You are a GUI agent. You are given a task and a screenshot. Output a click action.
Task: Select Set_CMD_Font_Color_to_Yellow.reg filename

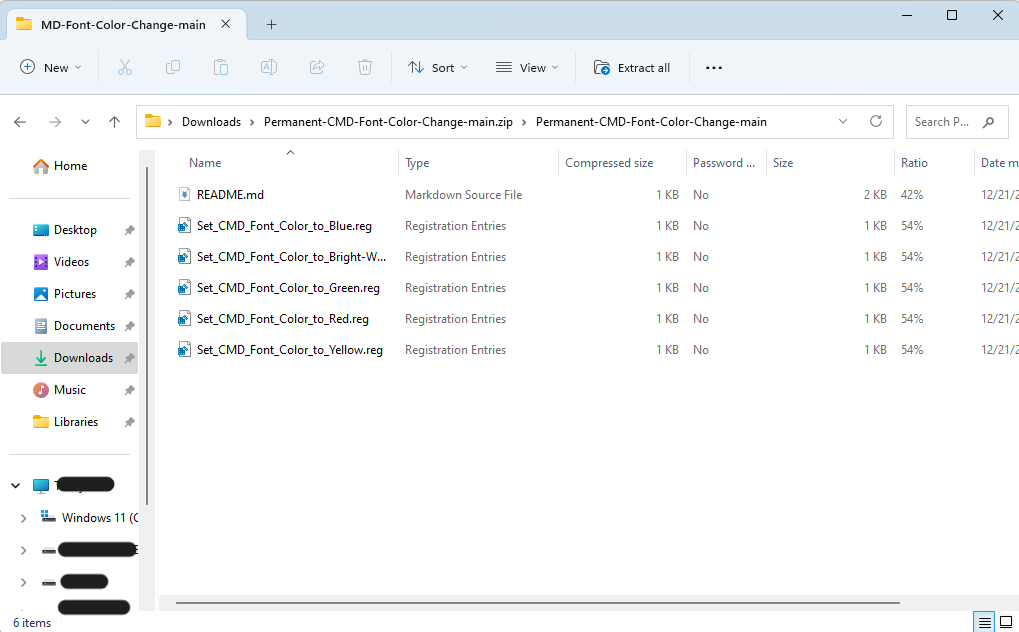tap(289, 350)
